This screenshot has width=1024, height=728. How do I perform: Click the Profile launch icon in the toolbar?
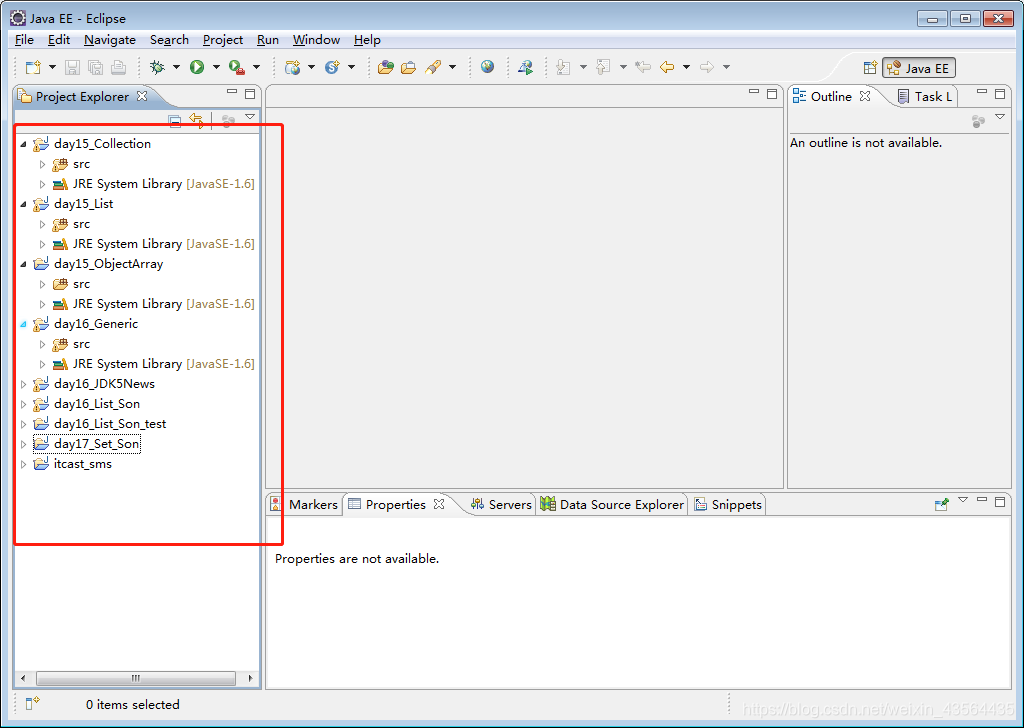click(526, 67)
